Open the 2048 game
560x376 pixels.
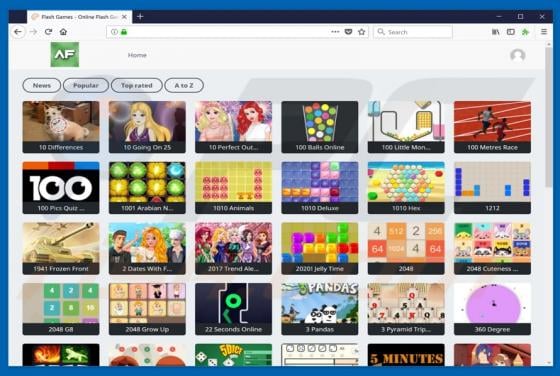406,248
